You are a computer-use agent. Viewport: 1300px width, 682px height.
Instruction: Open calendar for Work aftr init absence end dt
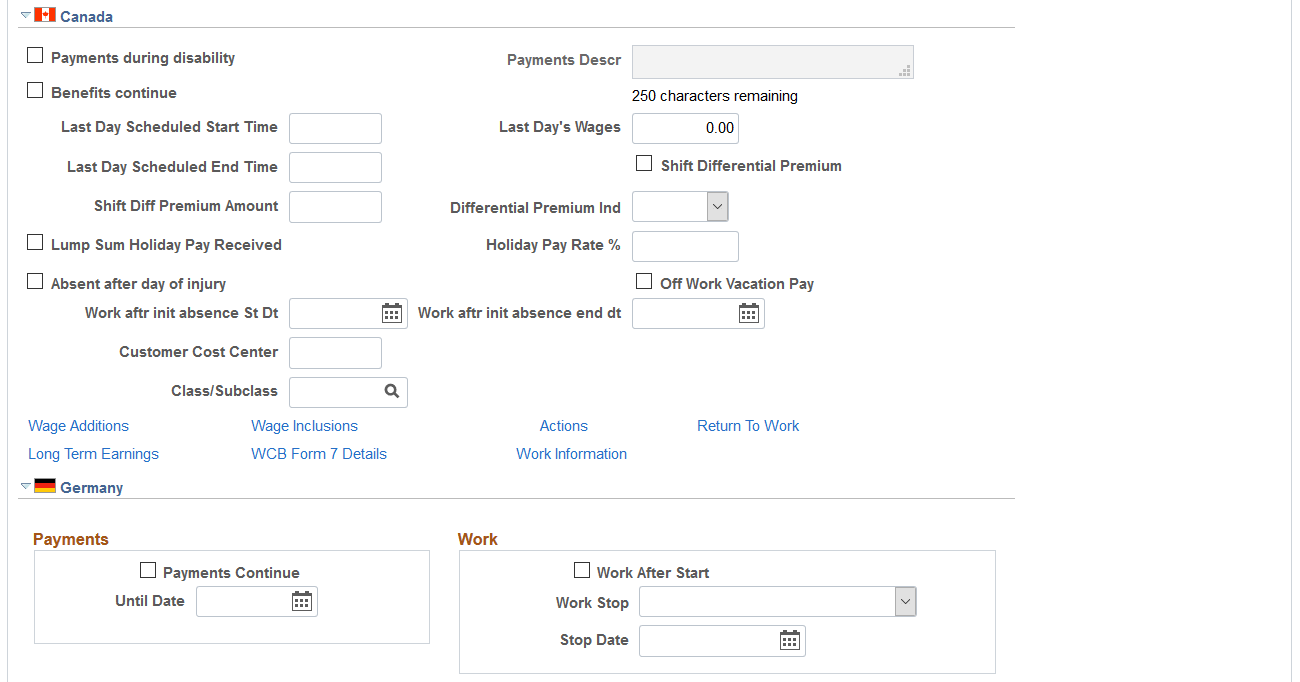[x=749, y=313]
